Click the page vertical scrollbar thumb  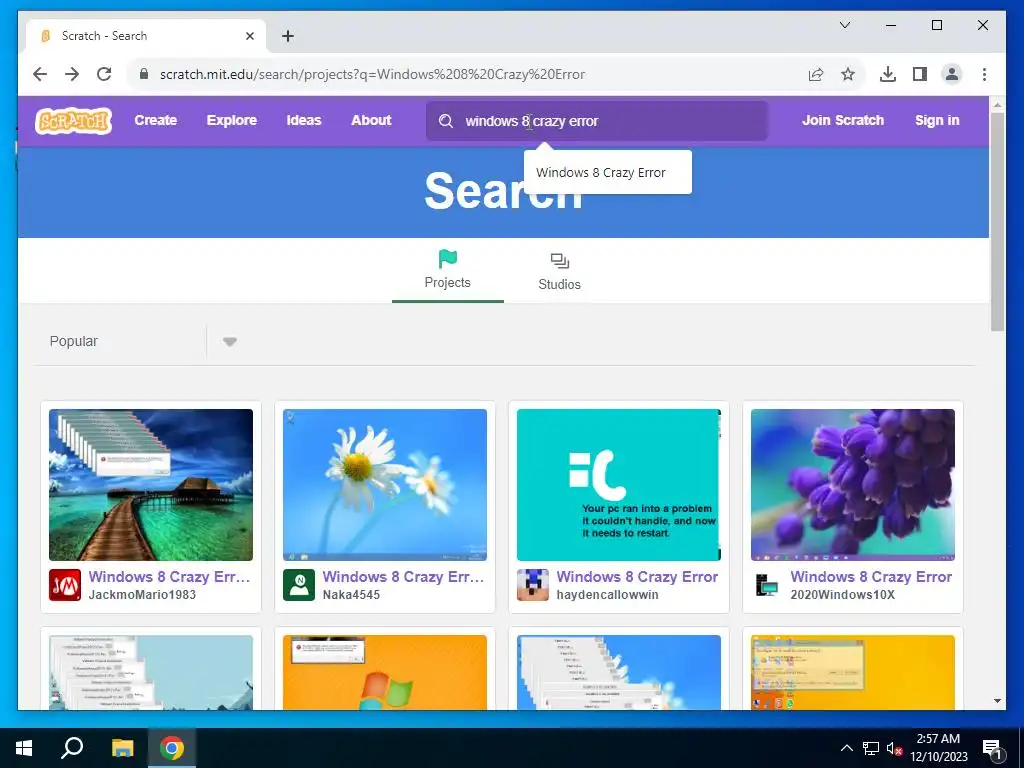997,221
